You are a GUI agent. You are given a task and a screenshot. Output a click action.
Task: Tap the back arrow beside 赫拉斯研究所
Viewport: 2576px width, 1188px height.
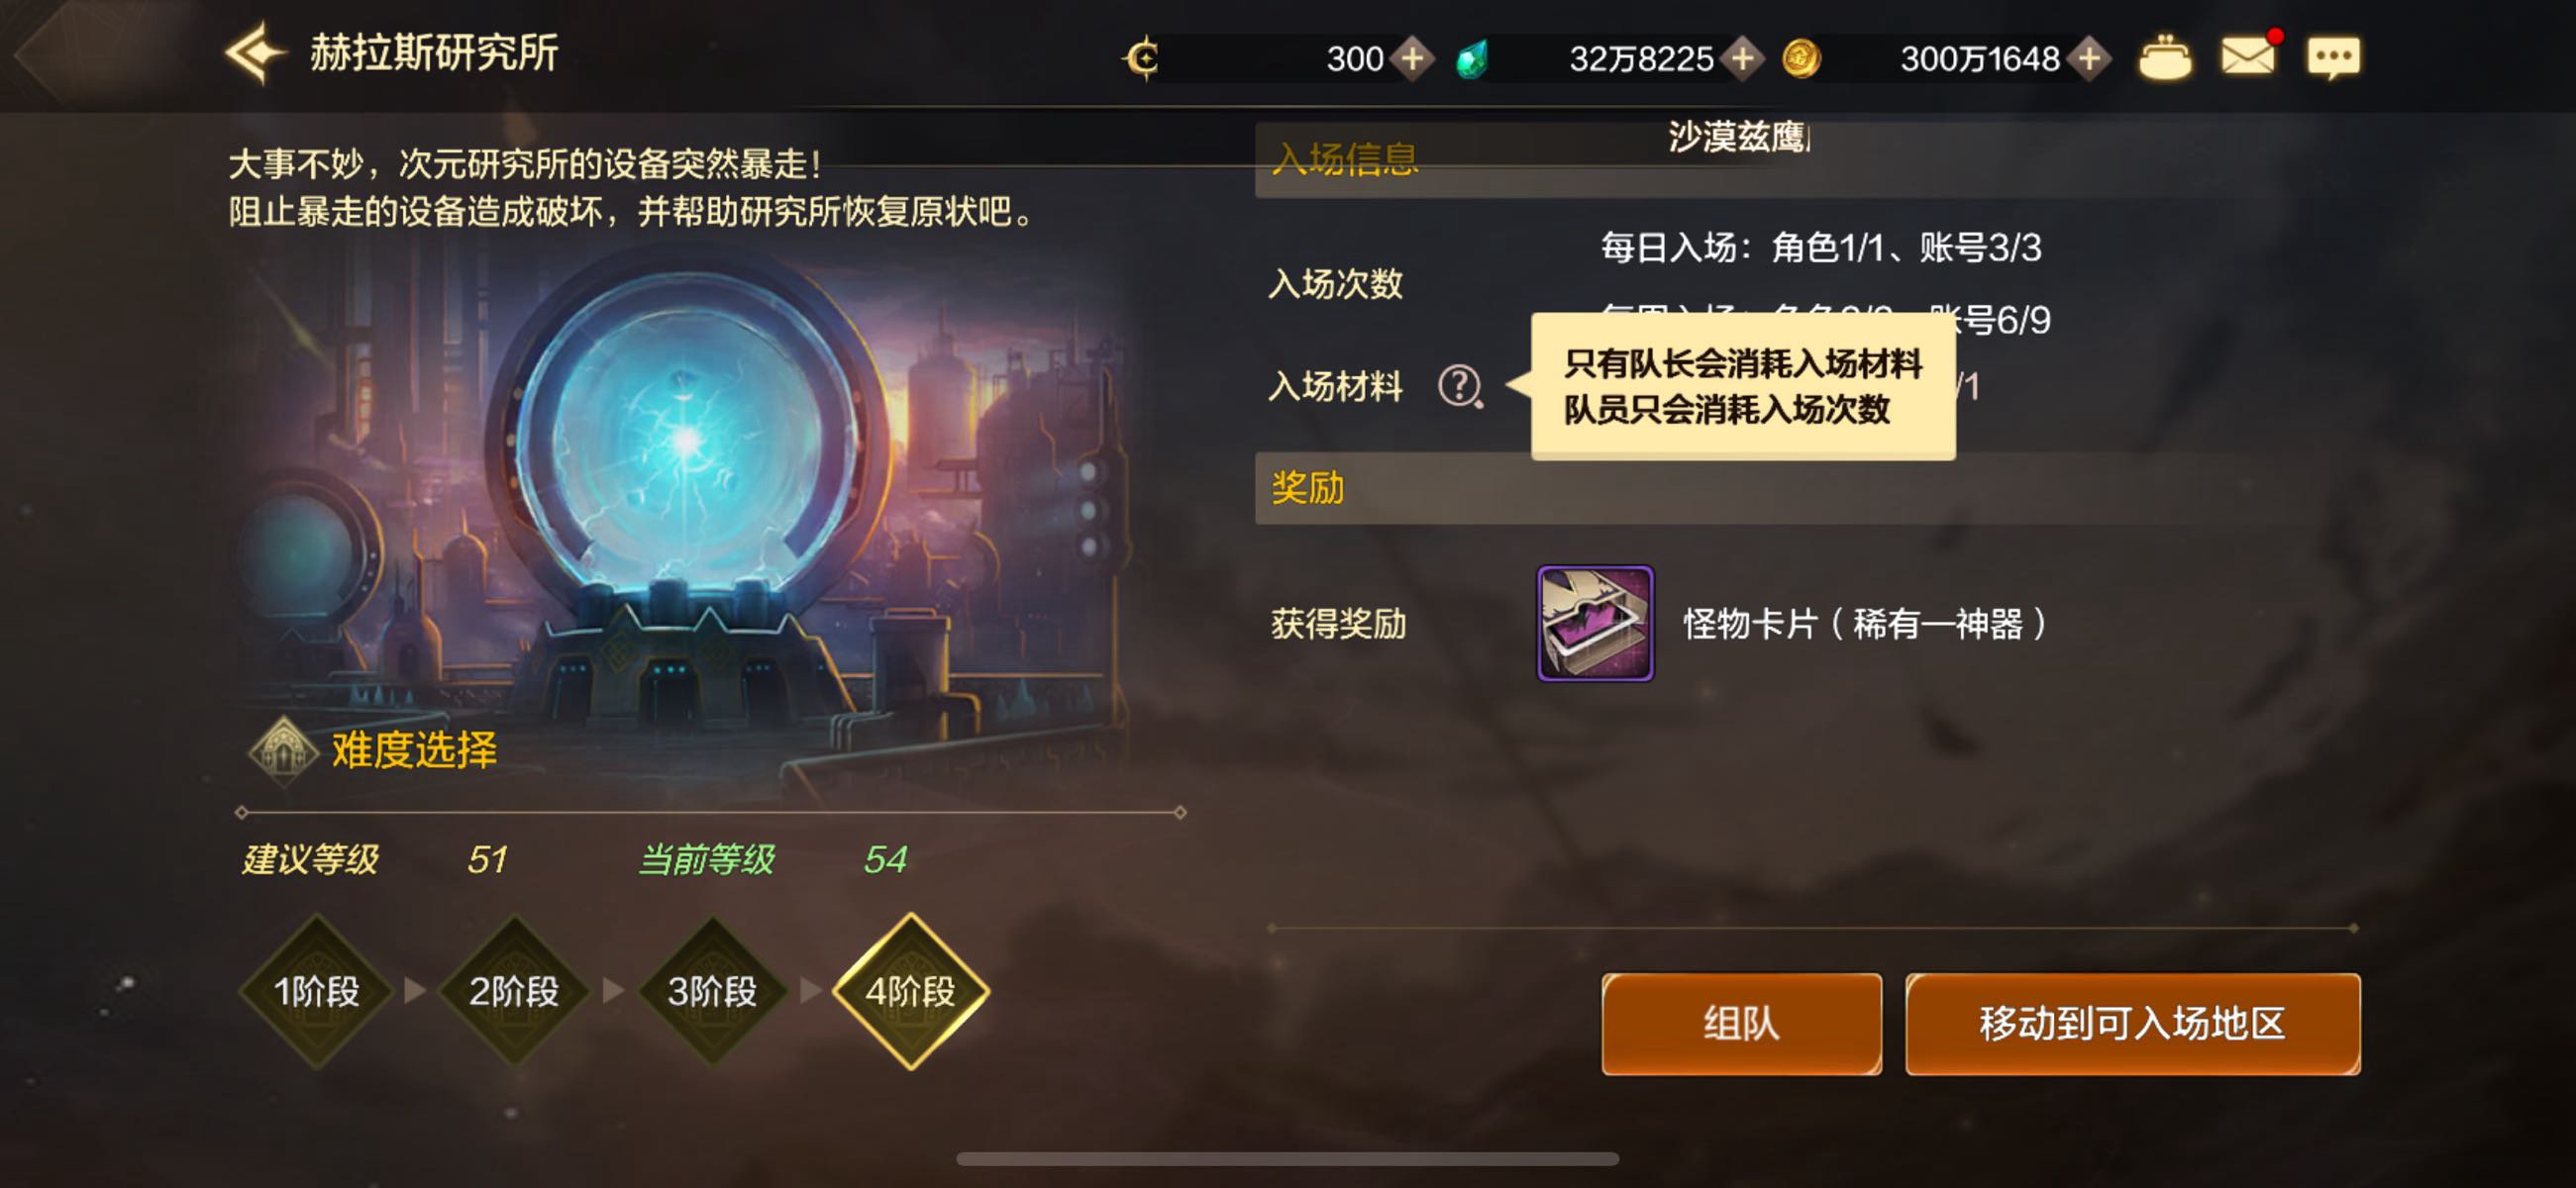(254, 53)
